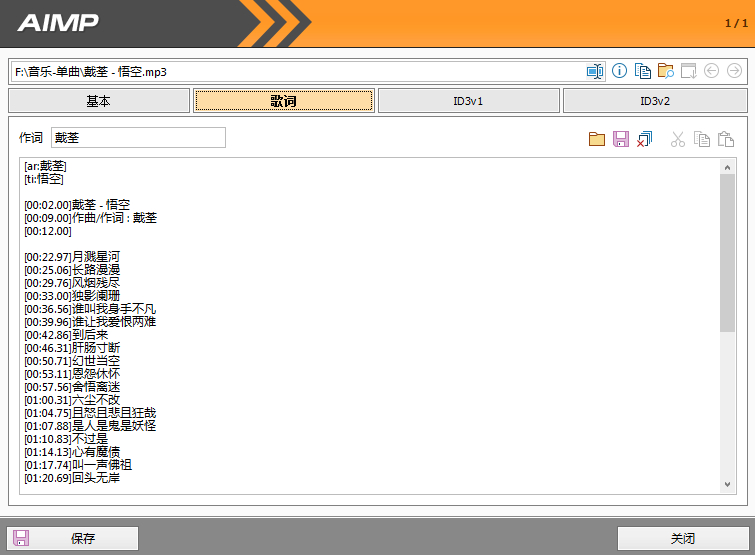The image size is (755, 555).
Task: Click the lyric line [ar:戴荃]
Action: click(x=45, y=166)
